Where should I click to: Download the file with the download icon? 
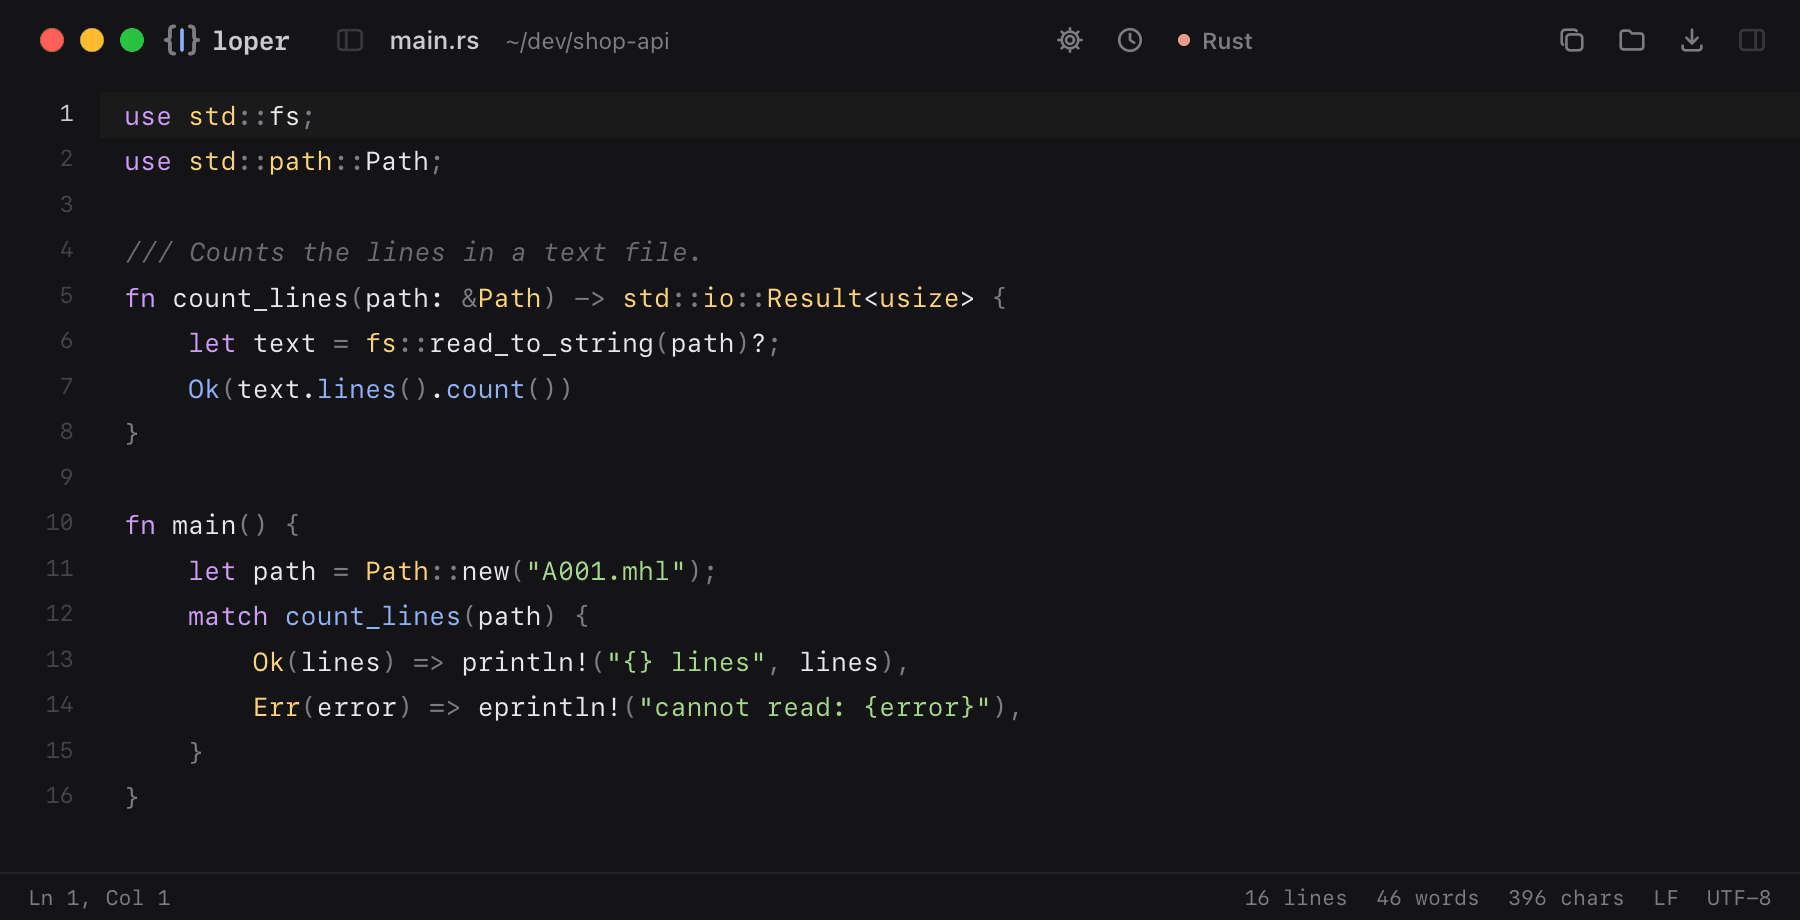click(1692, 40)
